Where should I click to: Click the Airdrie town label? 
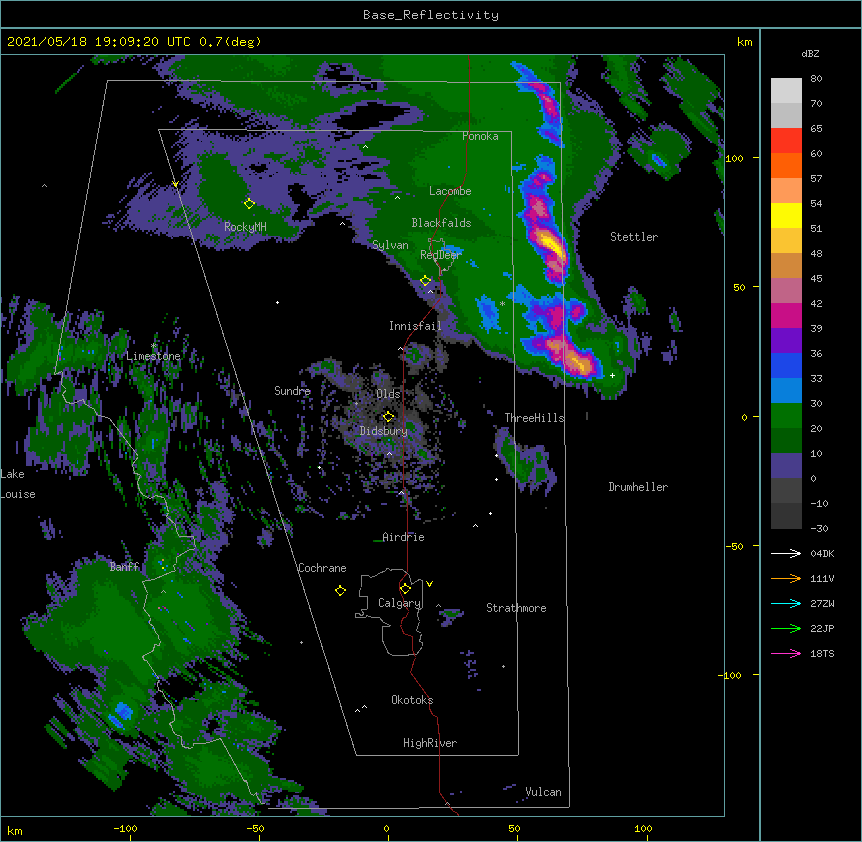click(x=404, y=537)
